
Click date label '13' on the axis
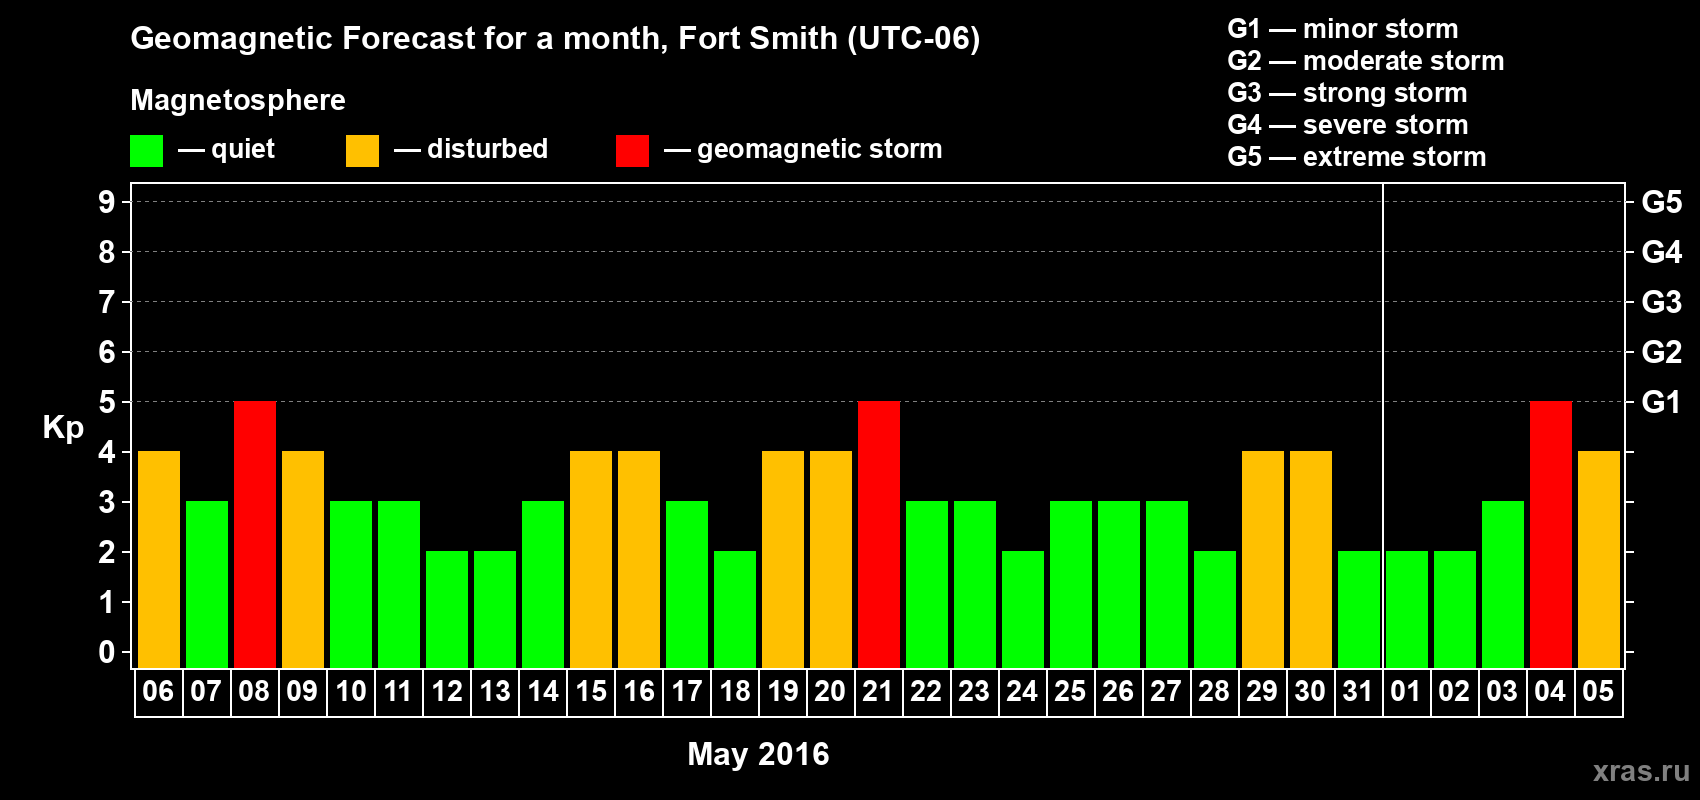[x=494, y=692]
